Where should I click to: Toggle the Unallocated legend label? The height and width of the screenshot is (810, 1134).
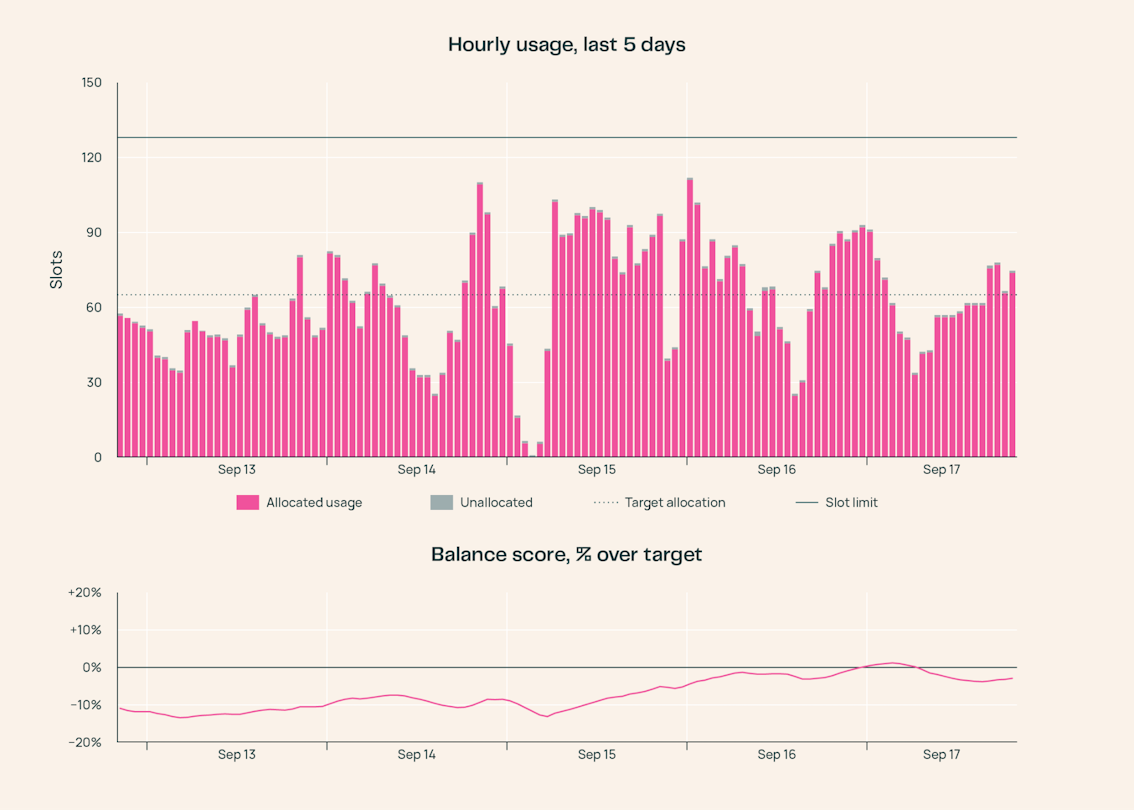coord(496,503)
